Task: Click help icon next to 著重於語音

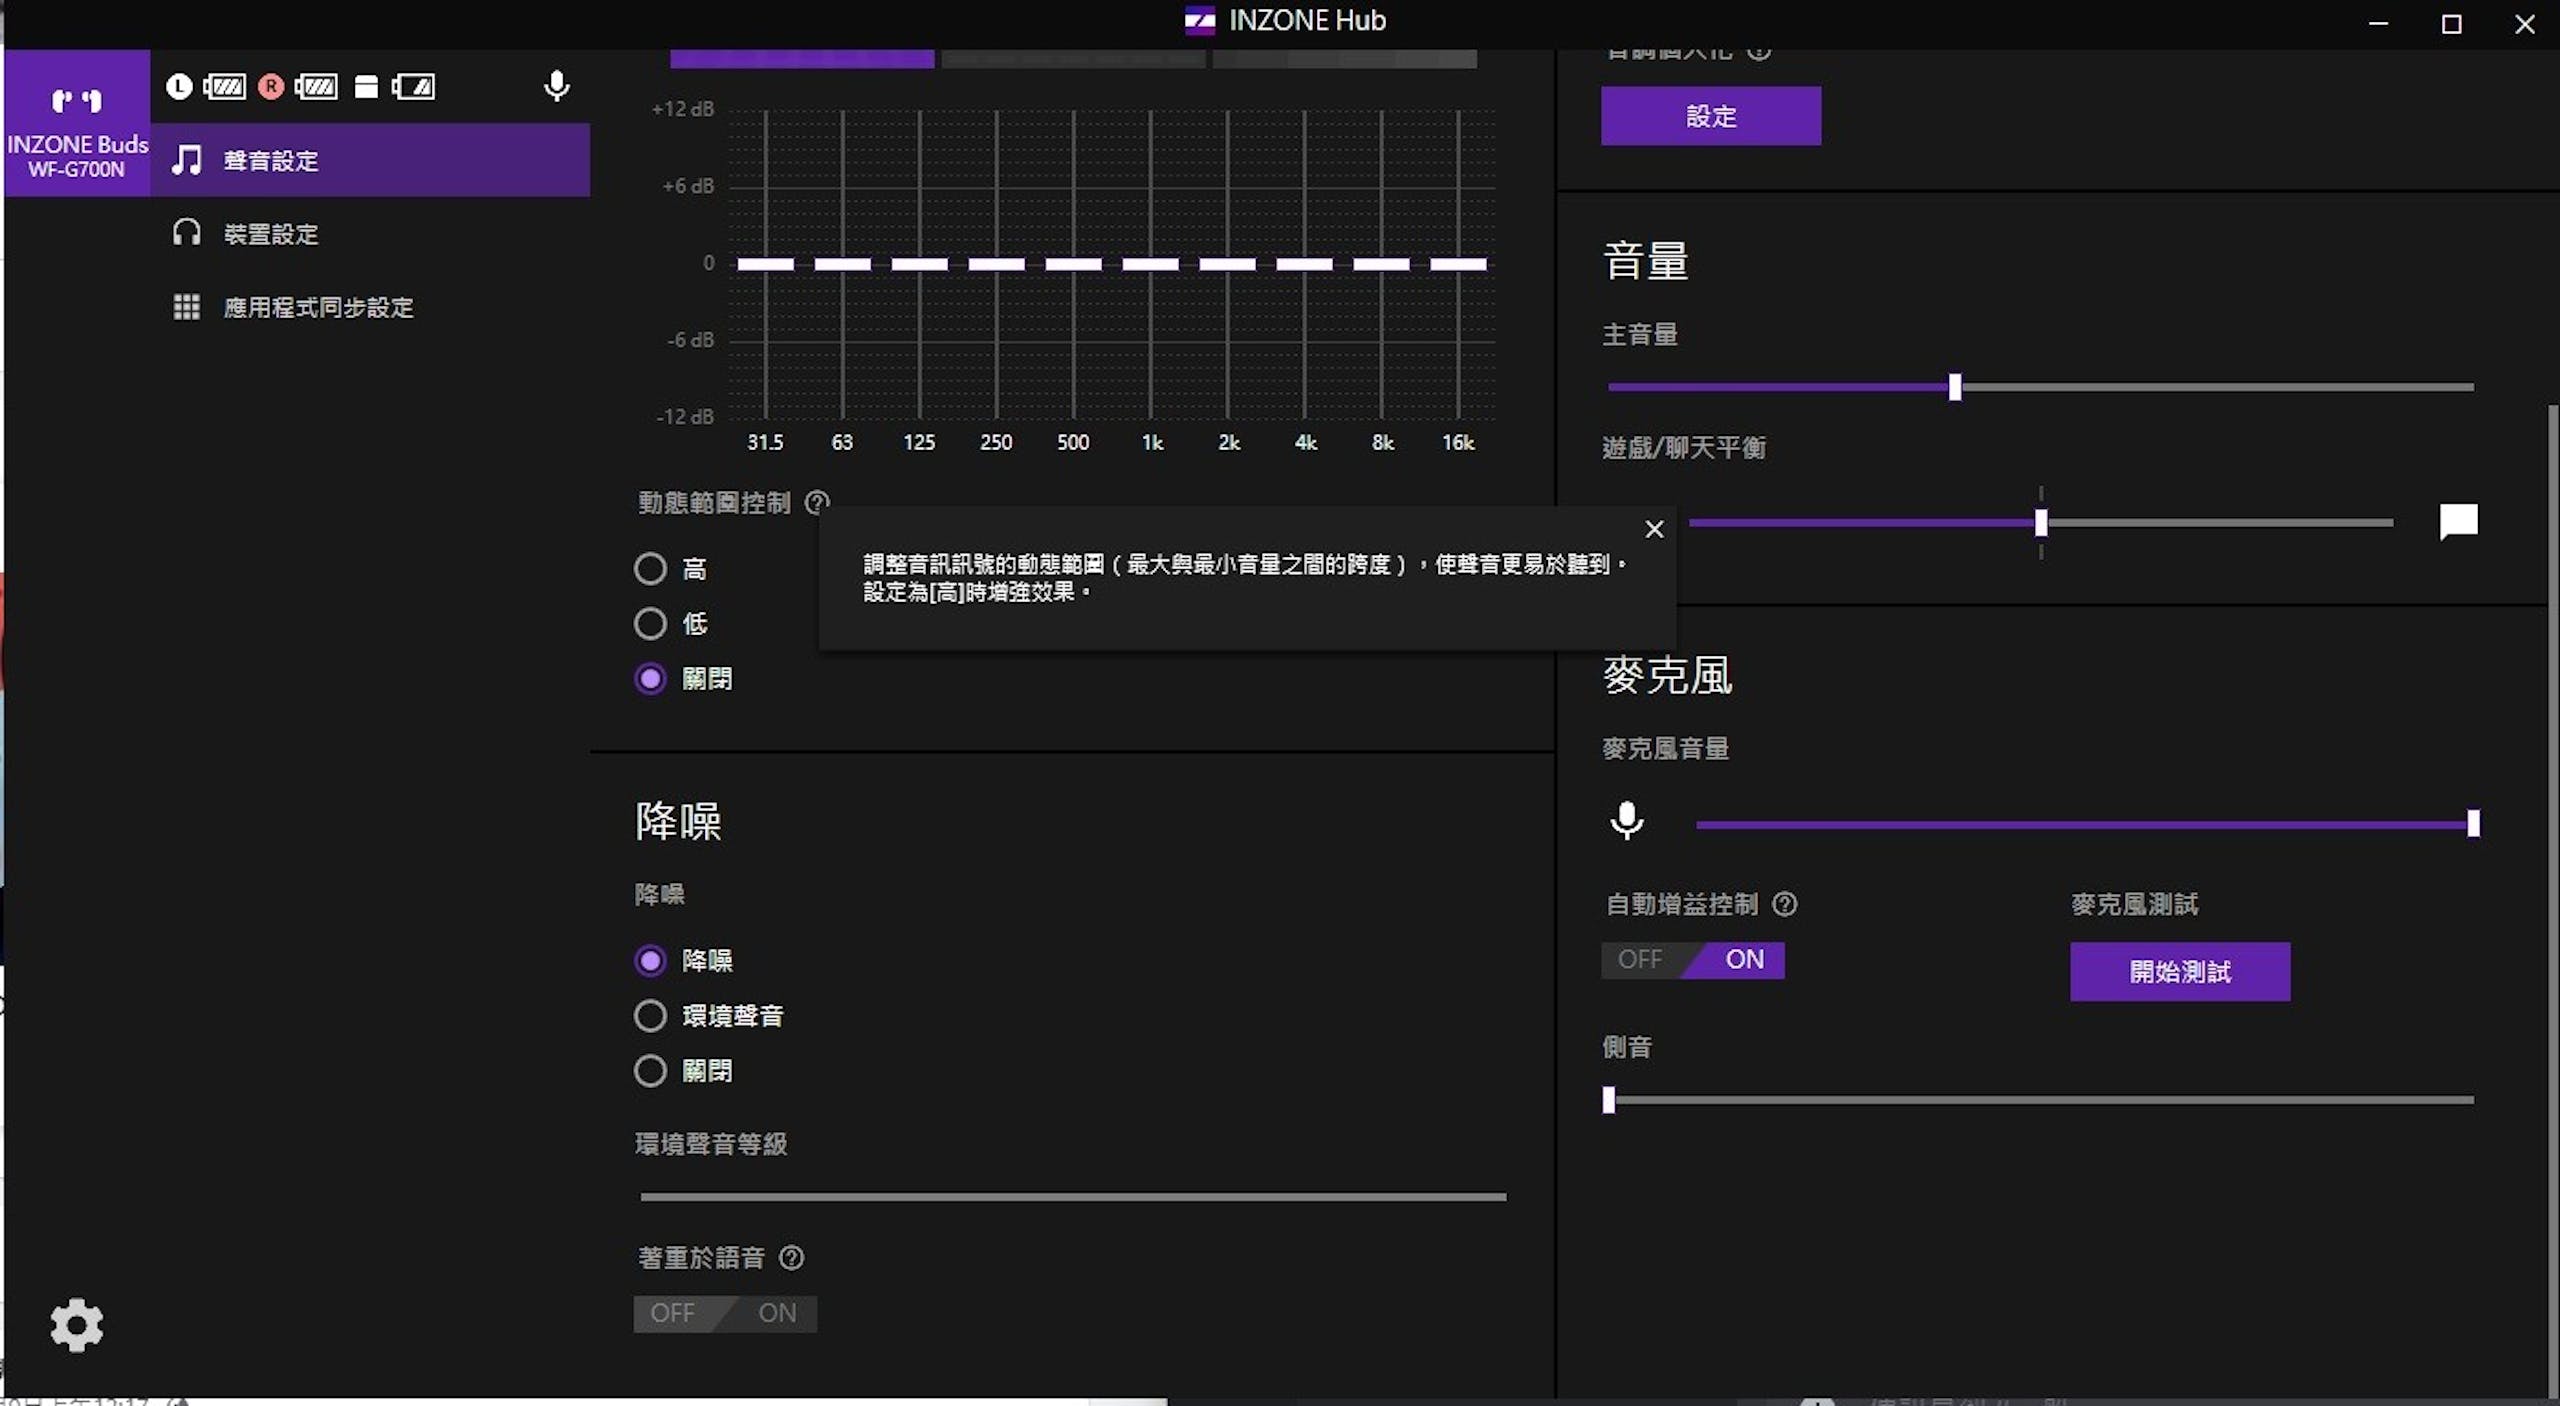Action: tap(791, 1258)
